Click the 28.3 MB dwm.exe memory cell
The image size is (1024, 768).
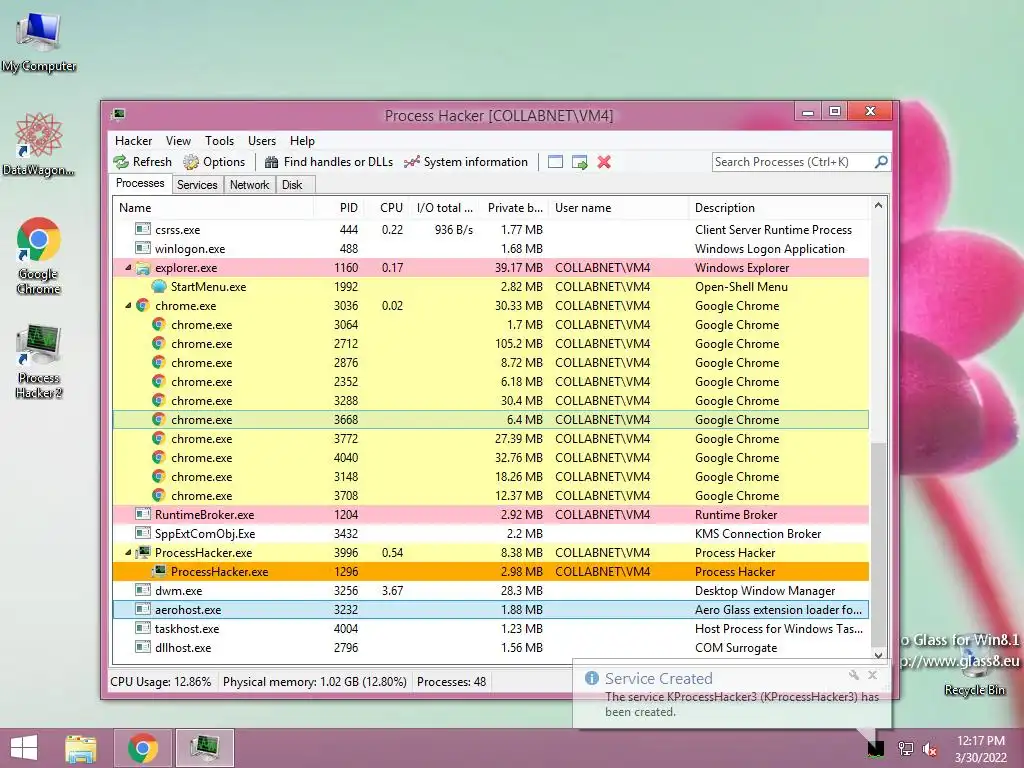click(x=520, y=590)
